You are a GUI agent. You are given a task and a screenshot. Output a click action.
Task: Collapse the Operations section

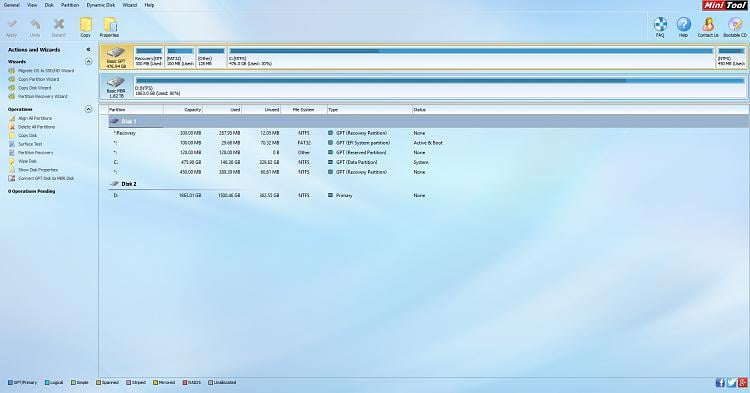point(88,109)
